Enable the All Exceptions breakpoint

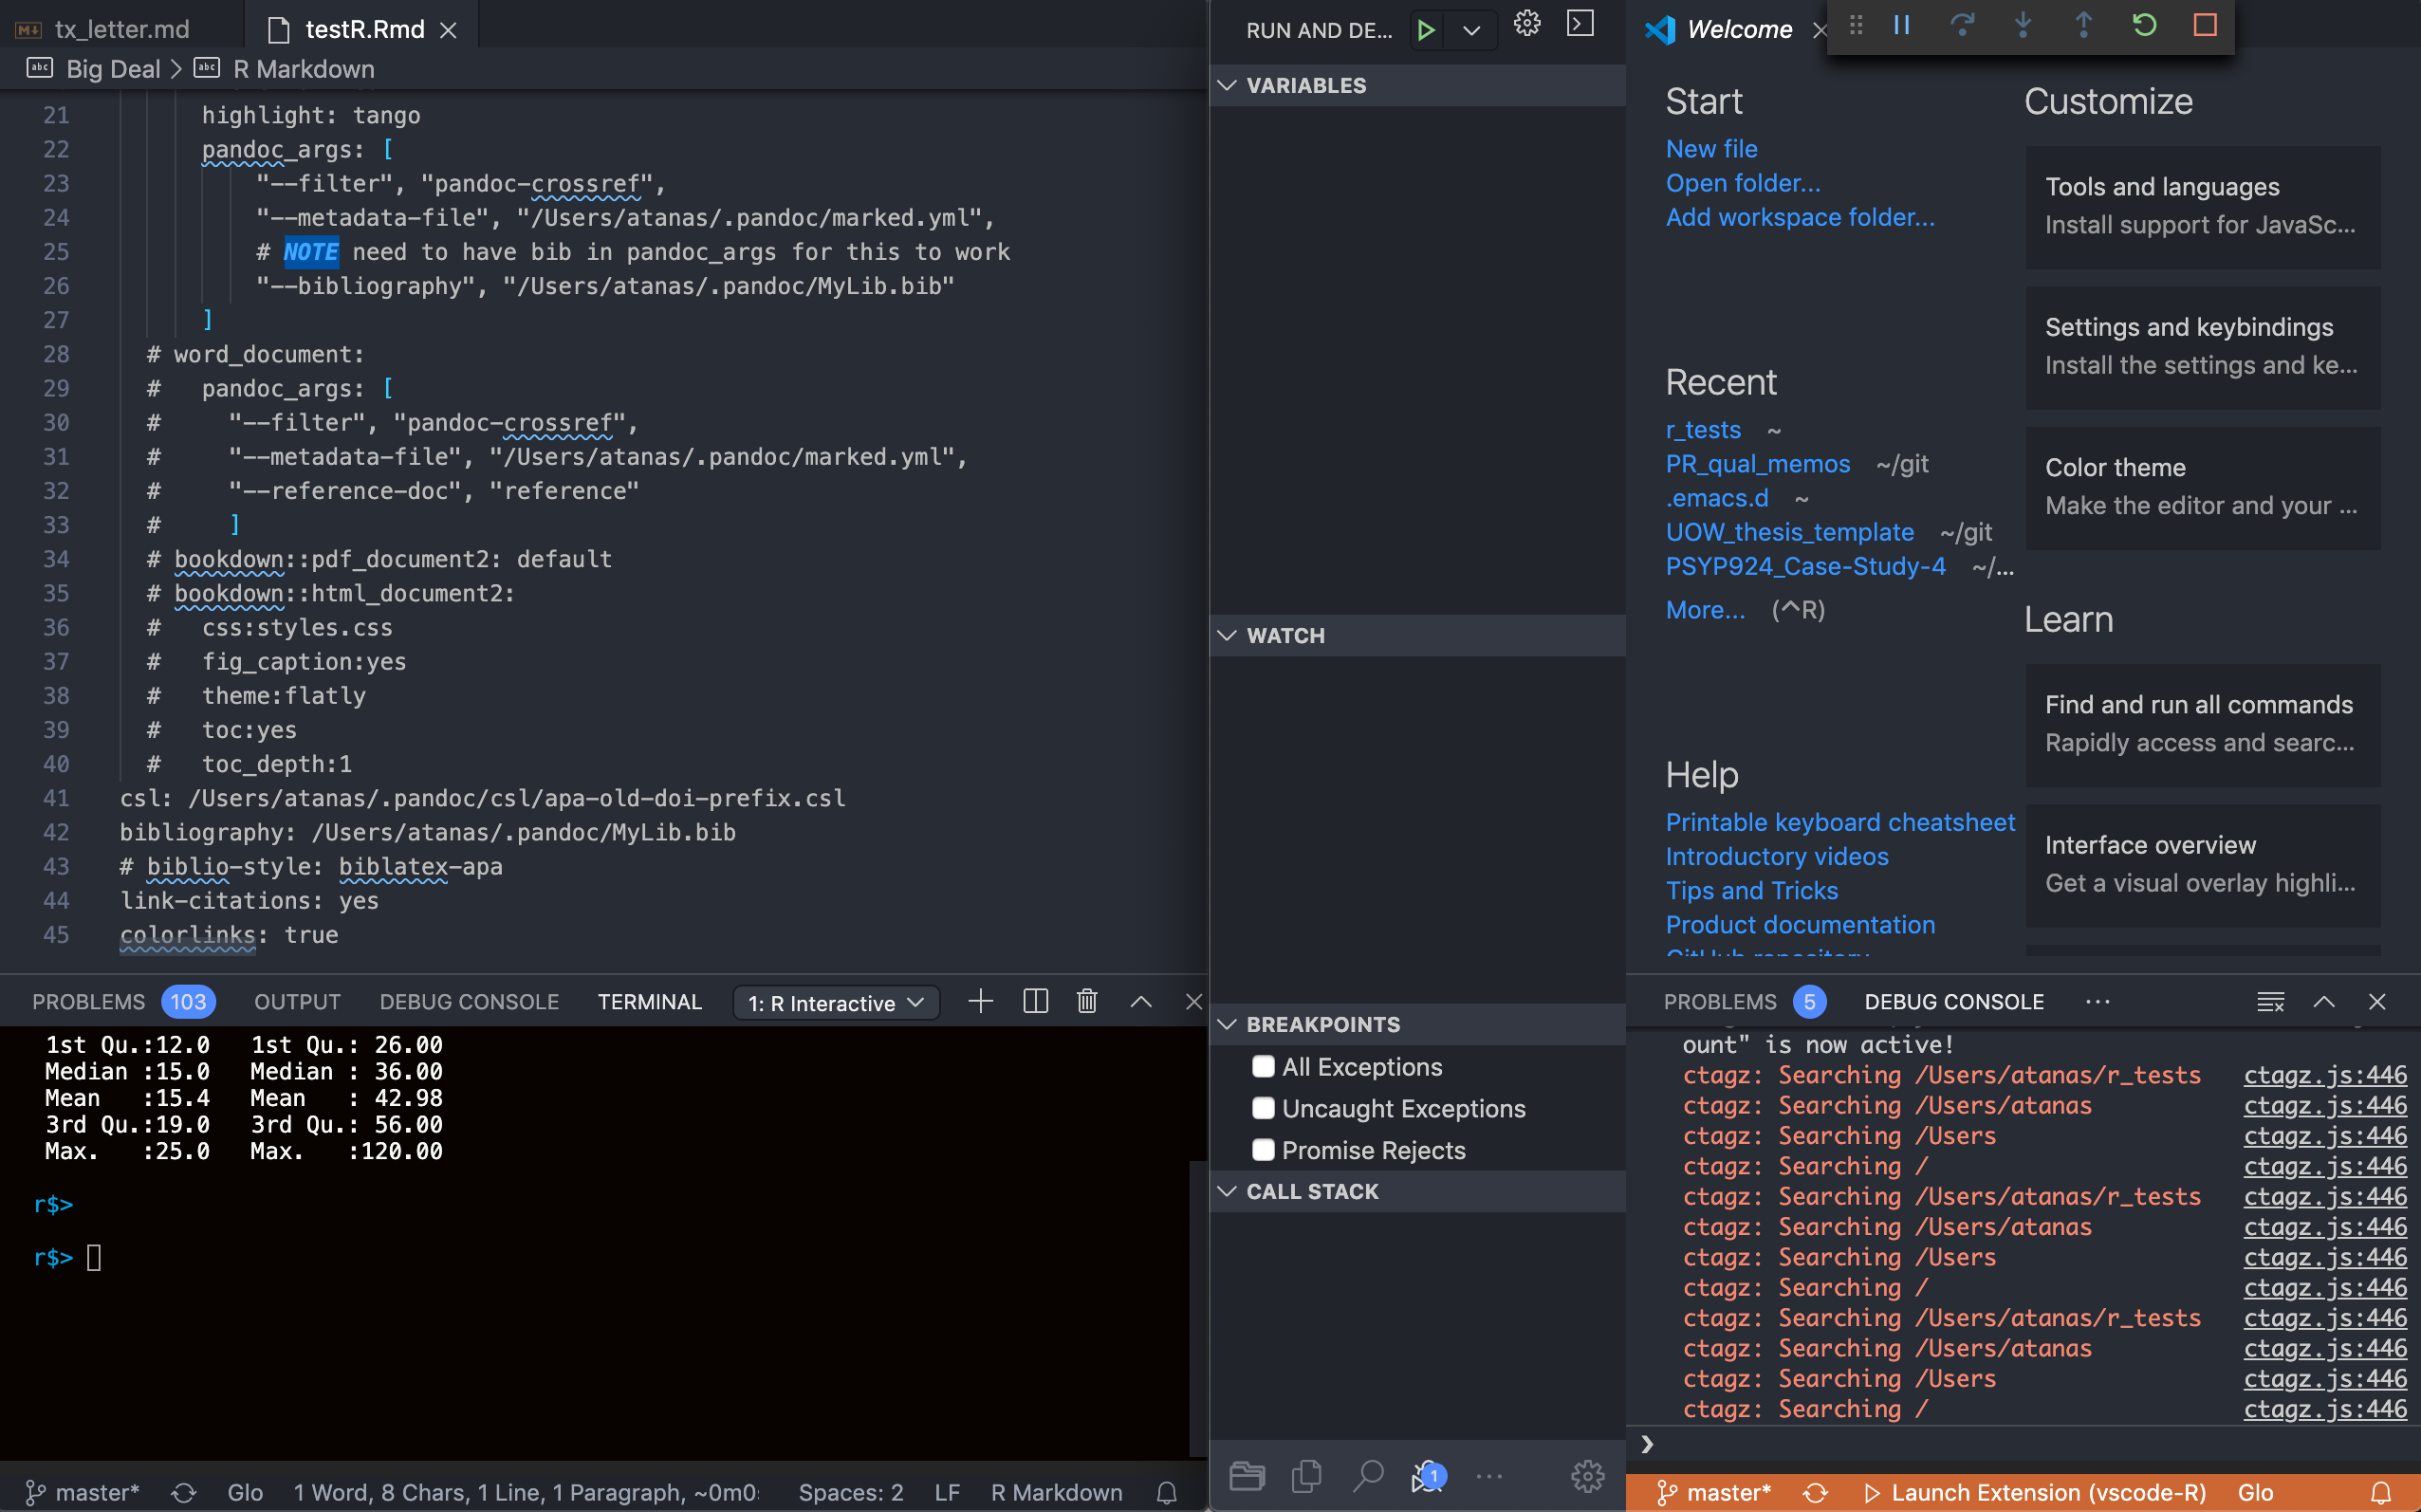click(1263, 1066)
